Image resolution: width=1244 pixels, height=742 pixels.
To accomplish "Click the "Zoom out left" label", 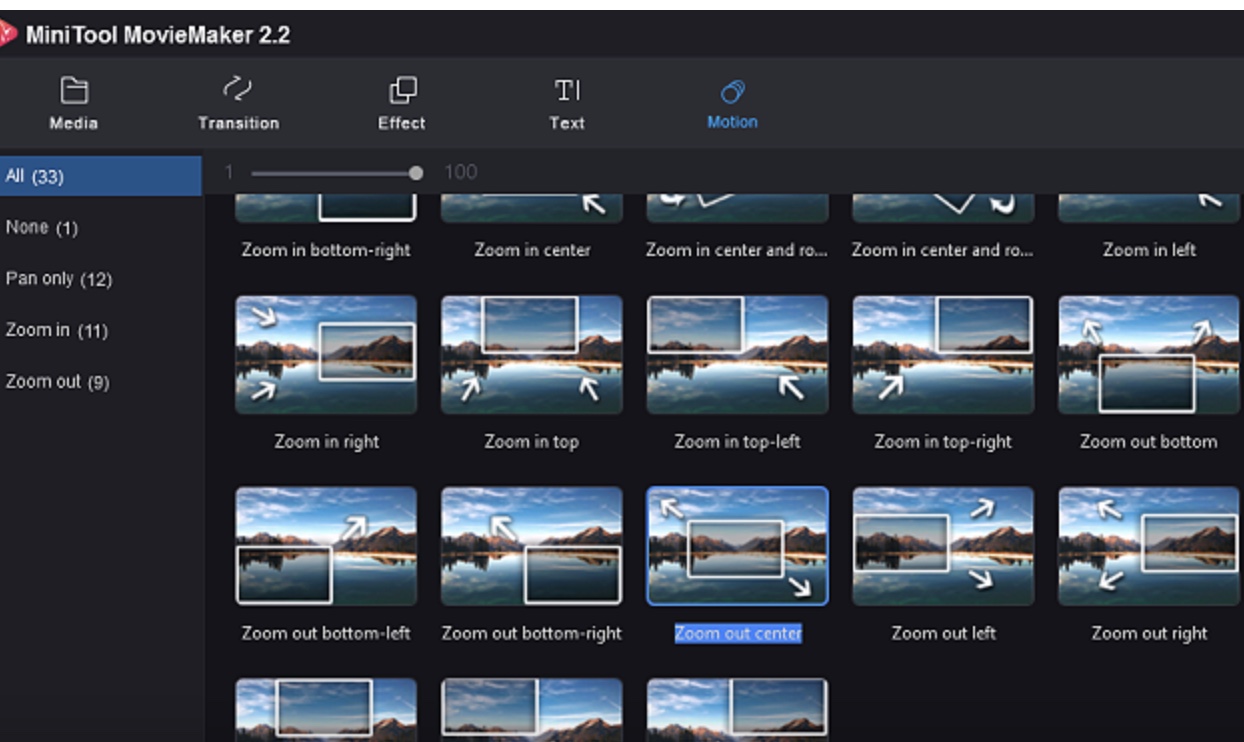I will pyautogui.click(x=943, y=634).
